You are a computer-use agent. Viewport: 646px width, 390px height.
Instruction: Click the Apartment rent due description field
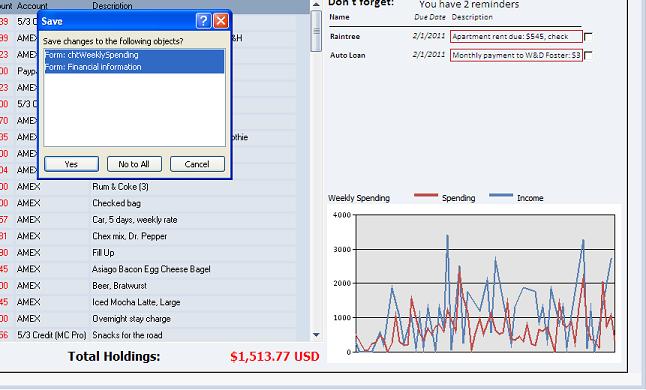pos(516,37)
